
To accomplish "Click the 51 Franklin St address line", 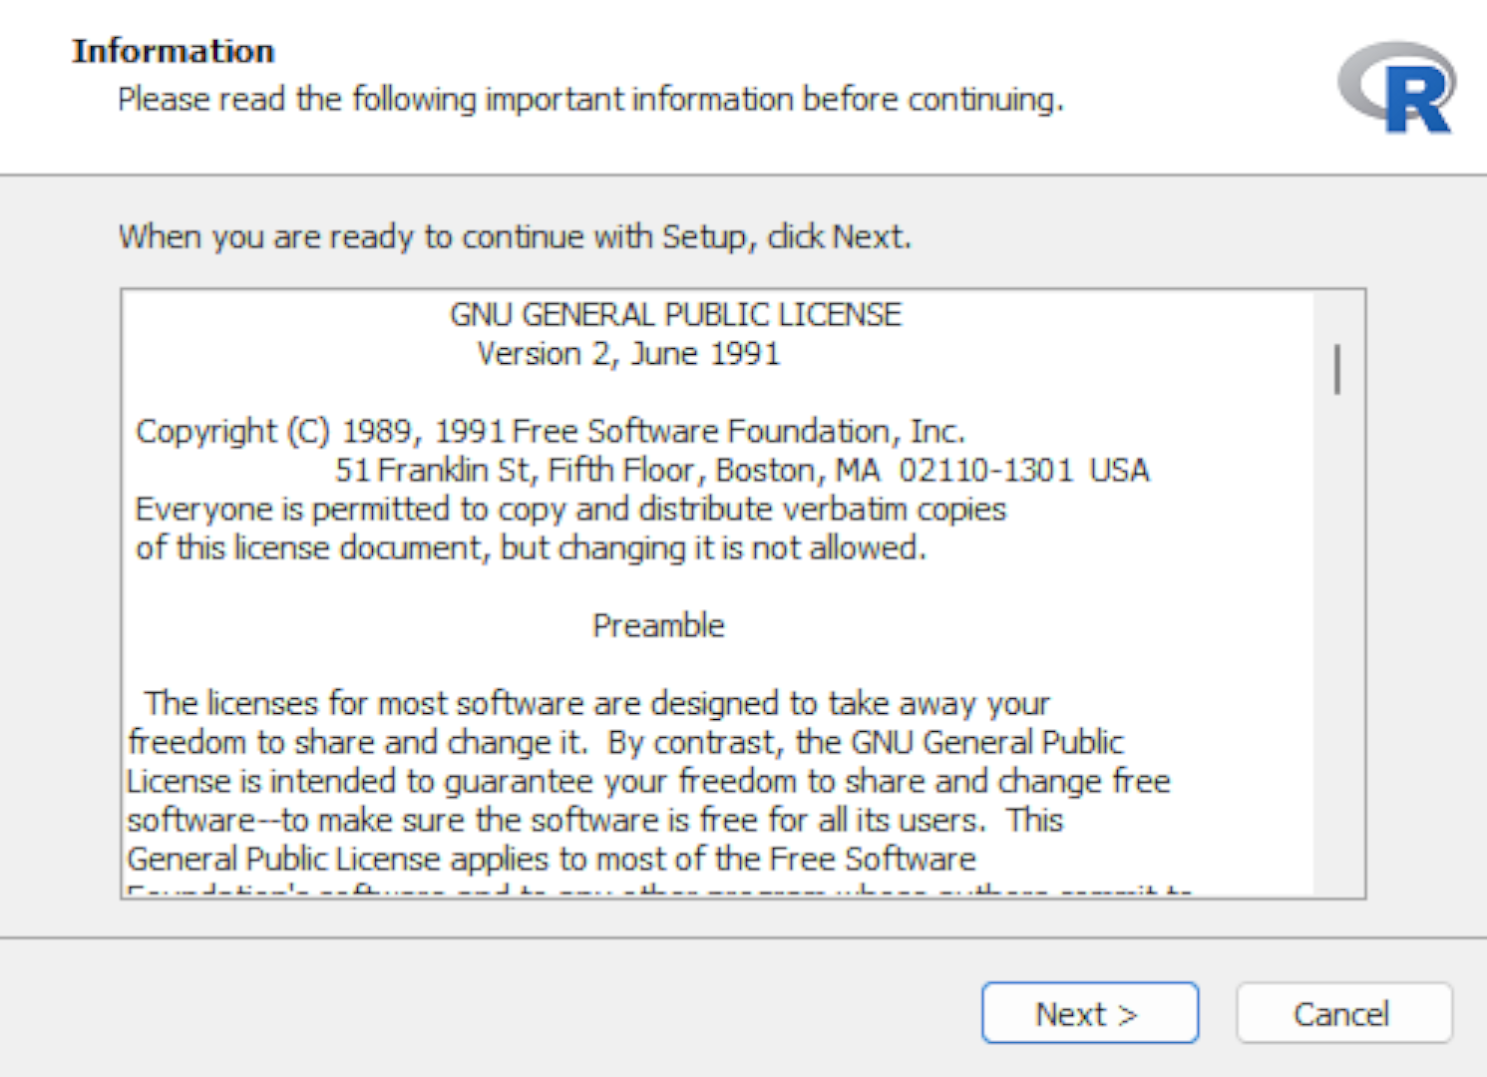I will (742, 470).
